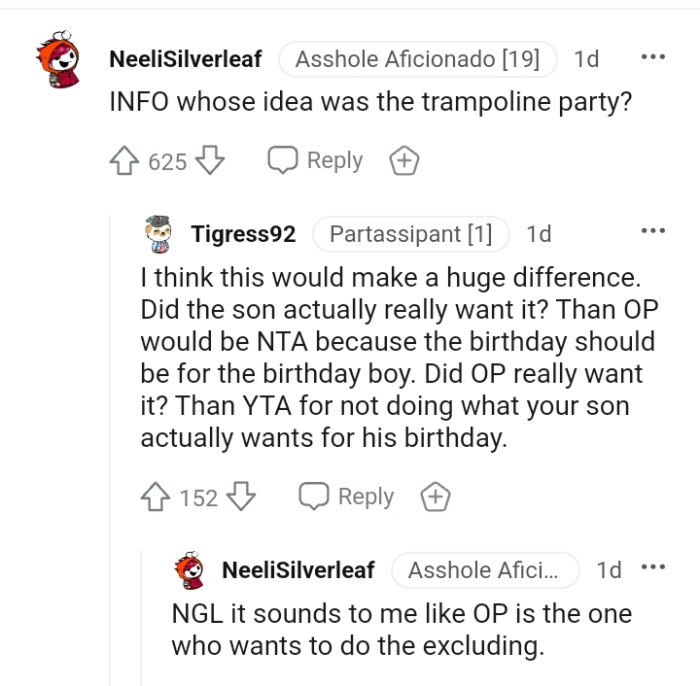The width and height of the screenshot is (700, 686).
Task: Open more options on nested NeeliSilverleaf reply
Action: click(x=652, y=568)
